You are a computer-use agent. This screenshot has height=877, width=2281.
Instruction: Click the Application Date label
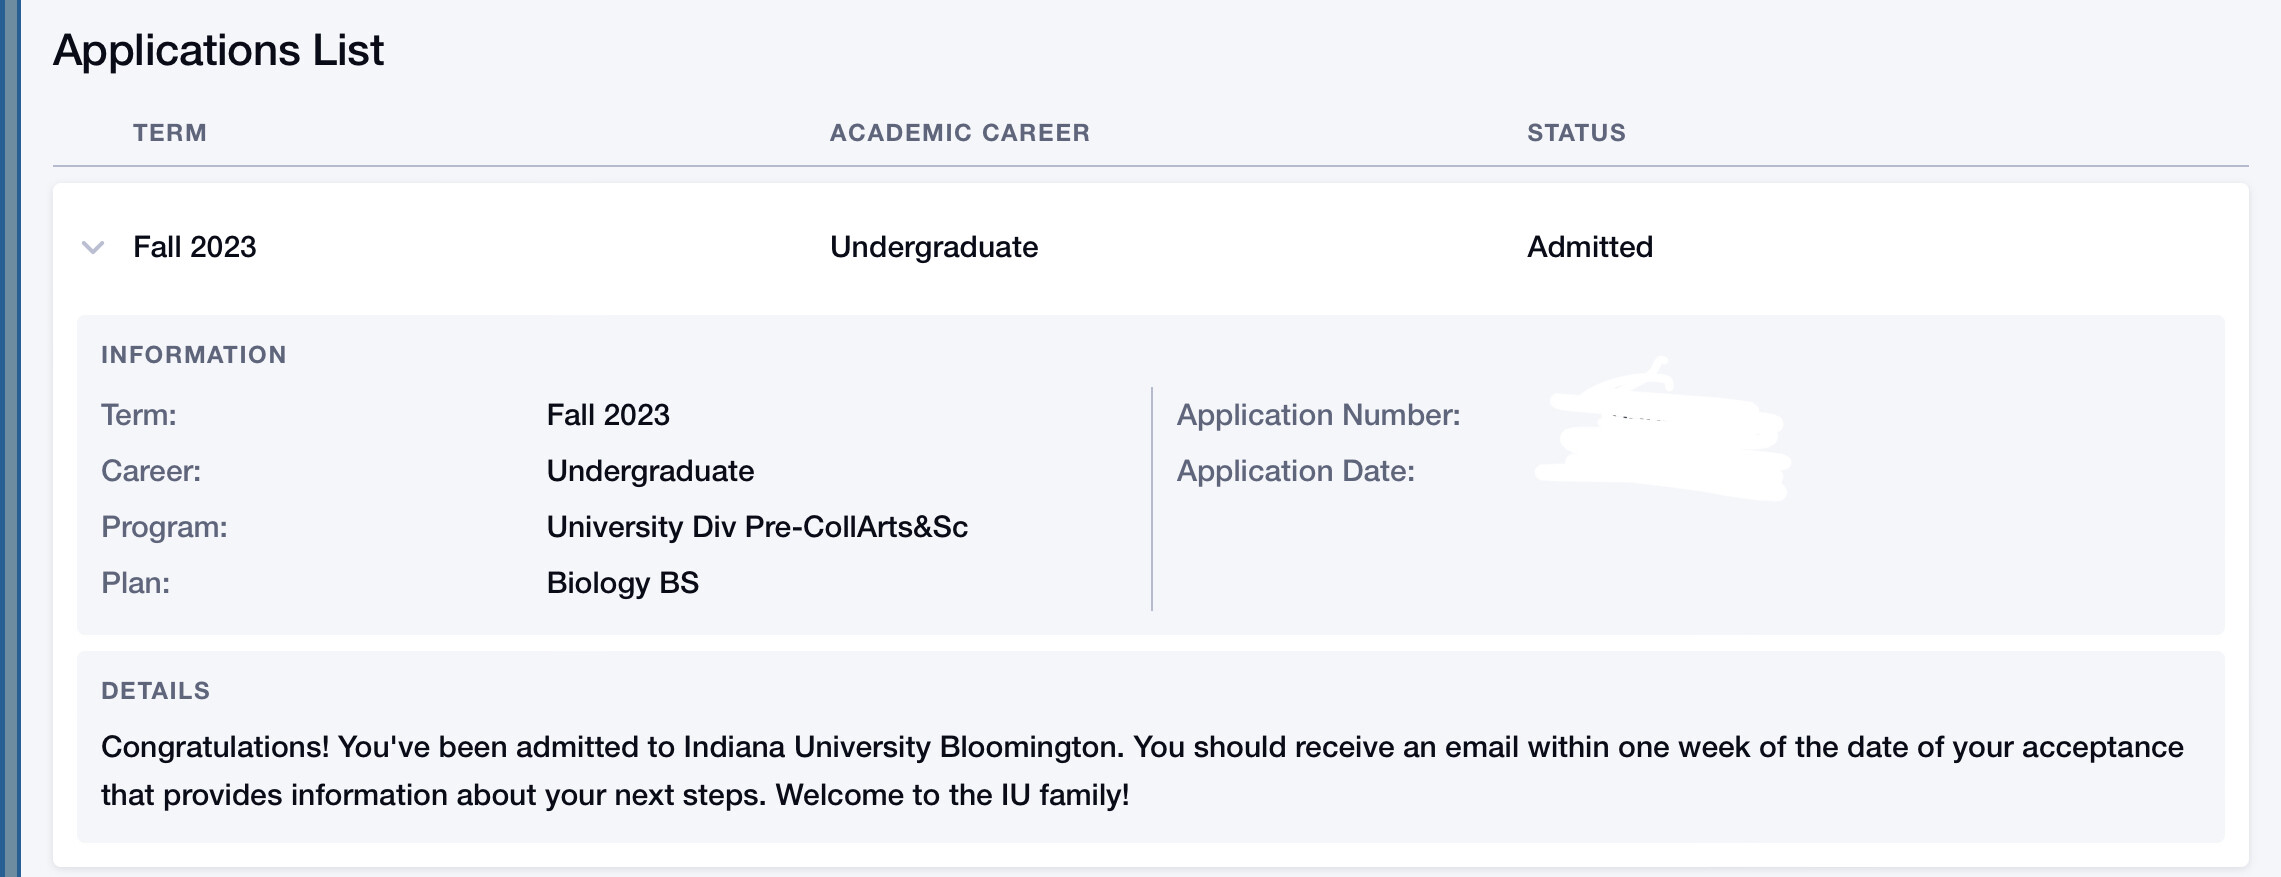click(x=1295, y=471)
